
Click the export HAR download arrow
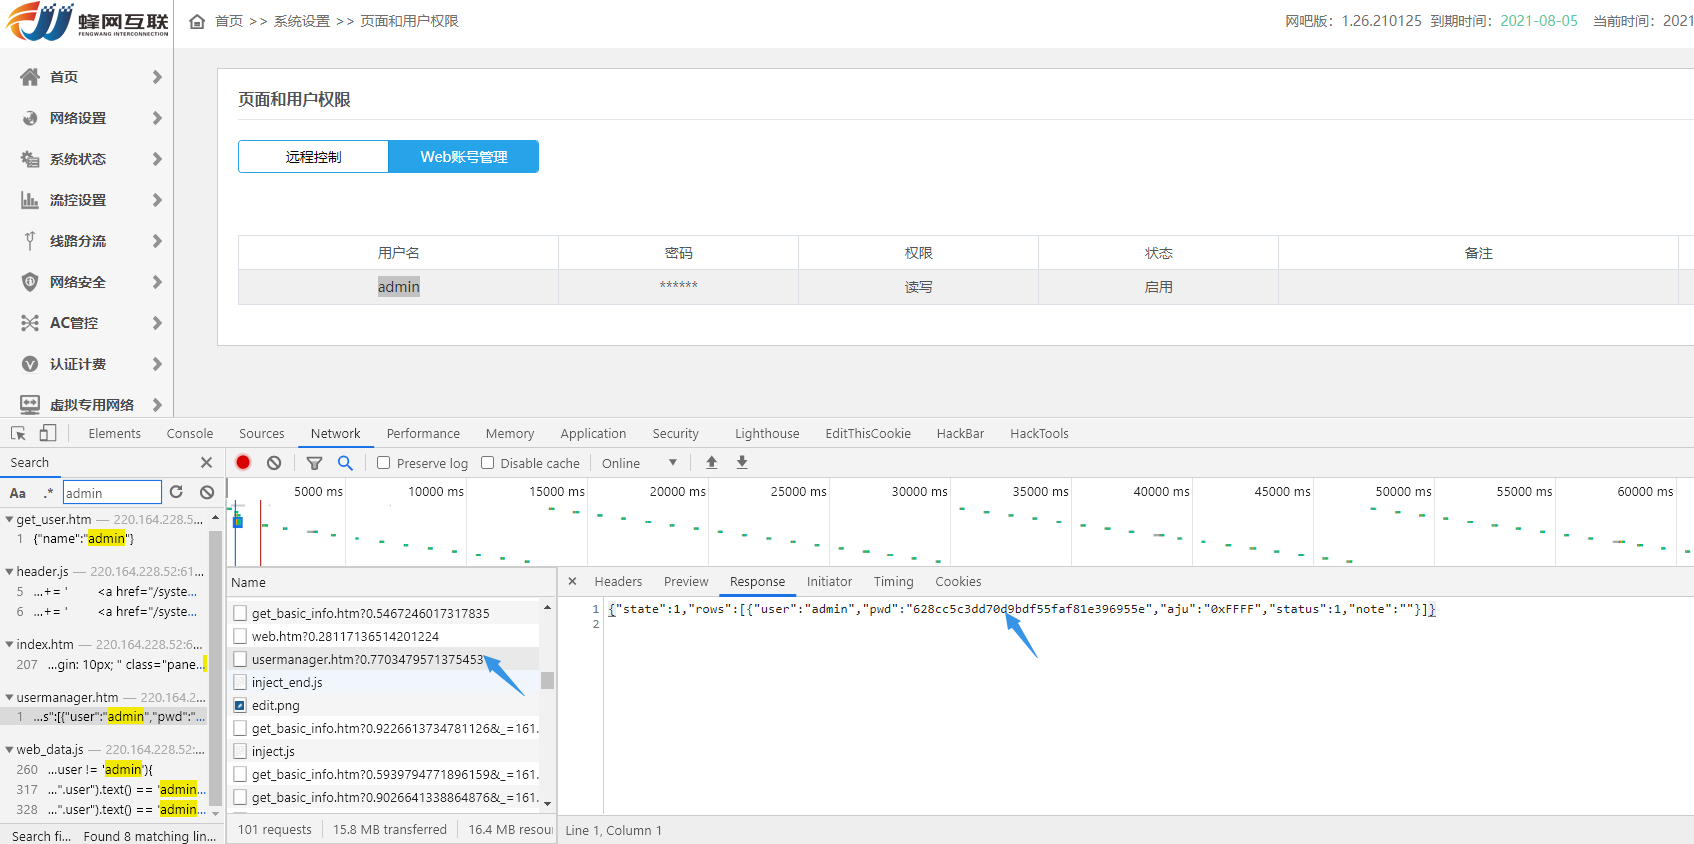coord(742,463)
